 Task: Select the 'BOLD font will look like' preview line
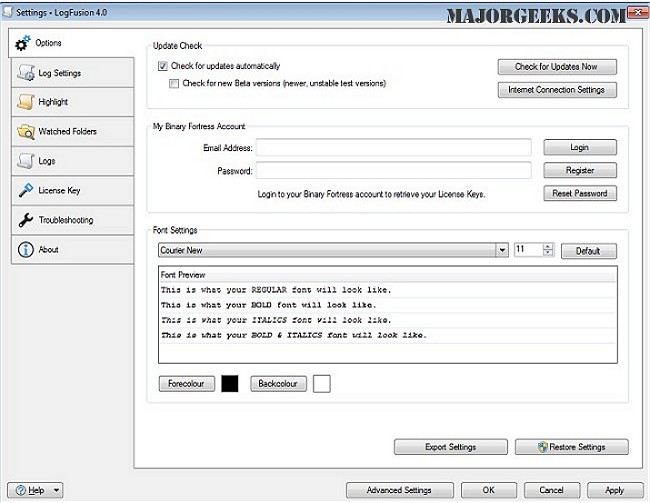click(x=388, y=305)
